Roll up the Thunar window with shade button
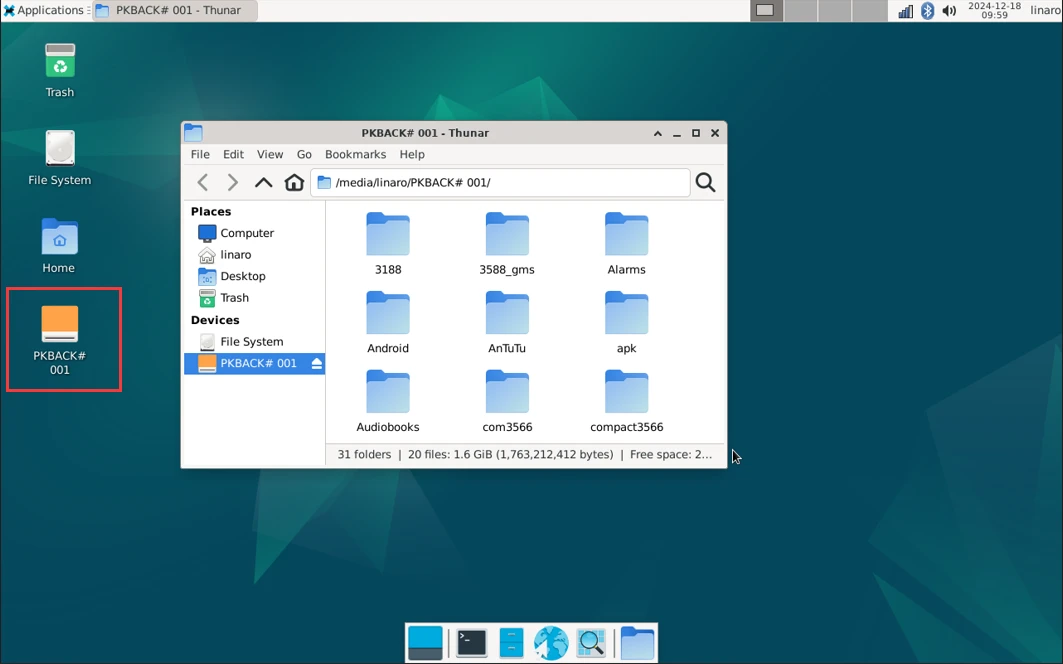This screenshot has width=1063, height=664. pyautogui.click(x=658, y=134)
